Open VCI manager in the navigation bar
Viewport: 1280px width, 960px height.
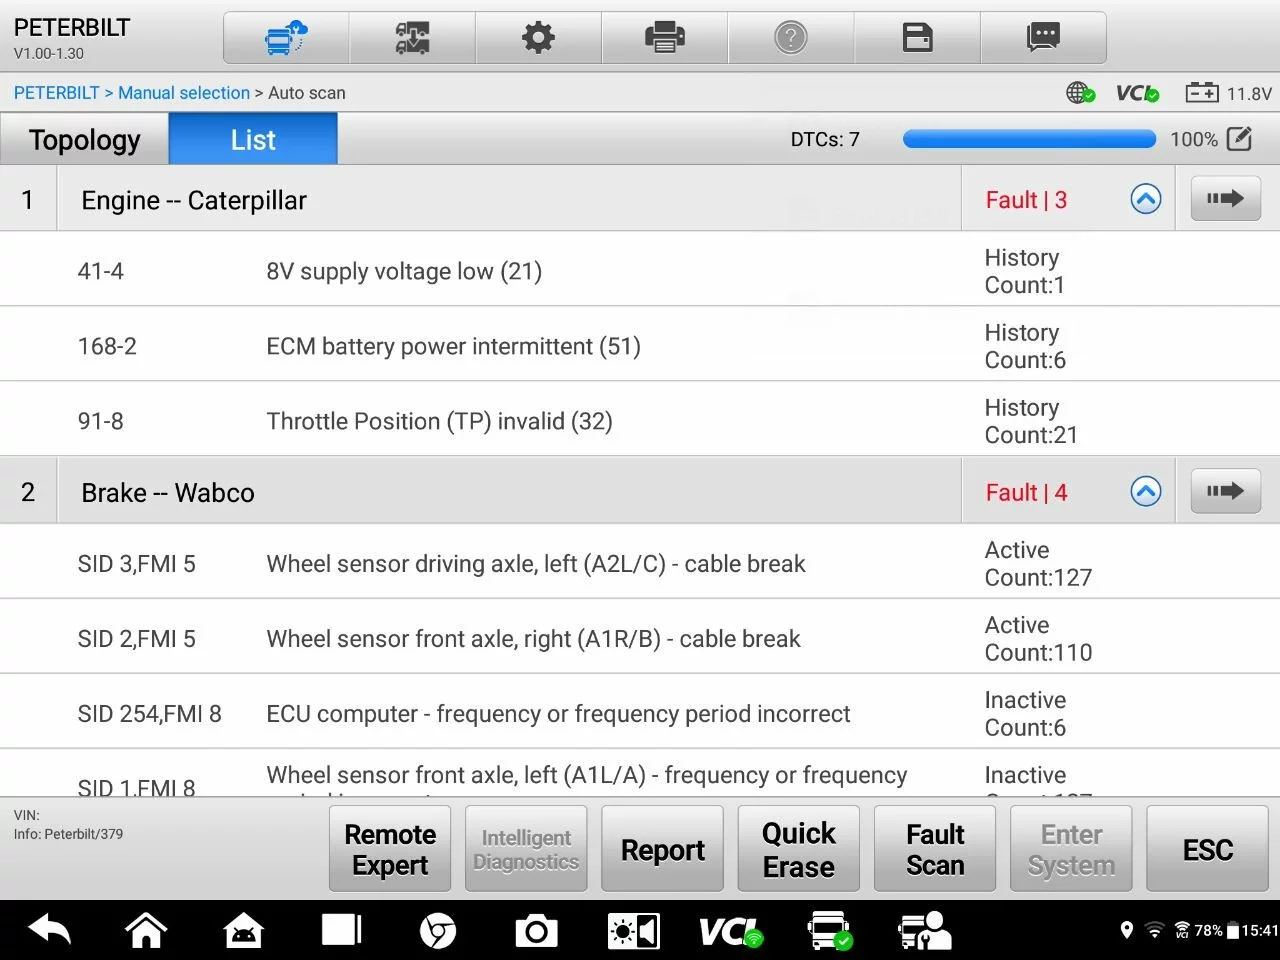pos(731,932)
